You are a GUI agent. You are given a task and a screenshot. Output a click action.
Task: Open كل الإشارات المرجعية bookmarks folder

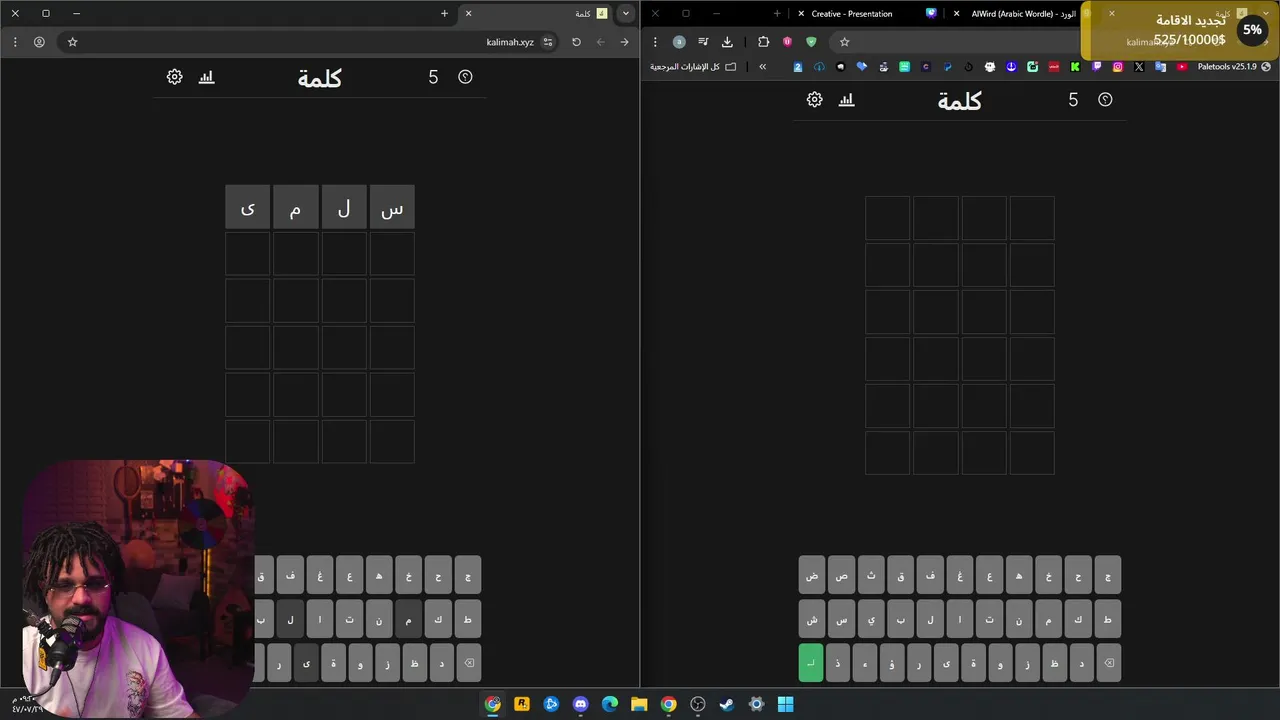(x=693, y=67)
